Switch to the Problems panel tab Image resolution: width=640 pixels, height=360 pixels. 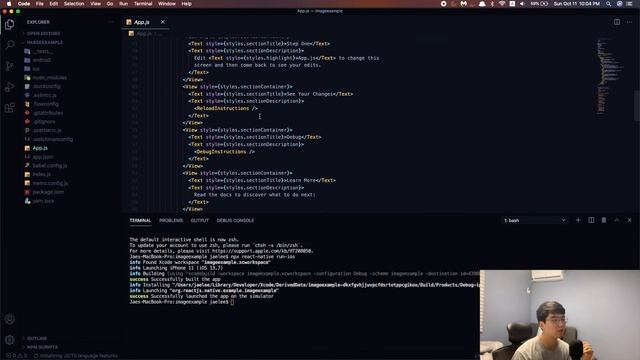171,220
